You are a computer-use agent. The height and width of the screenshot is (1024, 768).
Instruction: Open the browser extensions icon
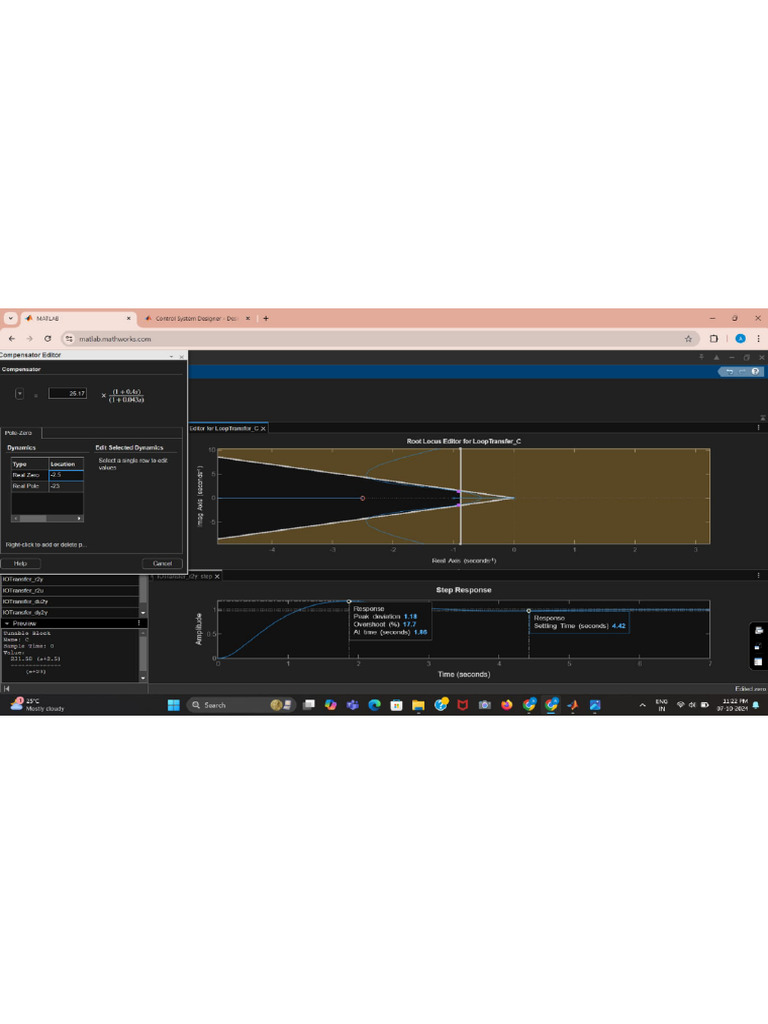coord(714,338)
